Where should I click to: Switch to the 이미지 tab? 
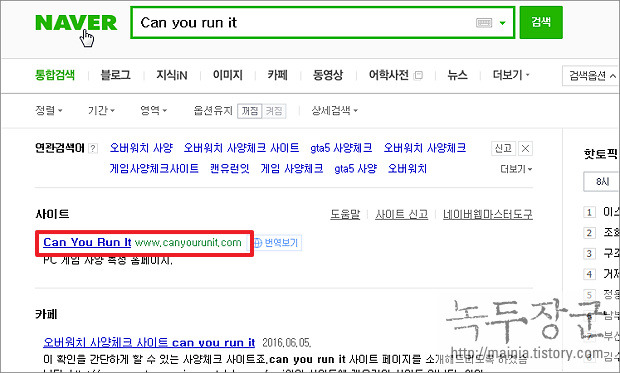click(227, 75)
